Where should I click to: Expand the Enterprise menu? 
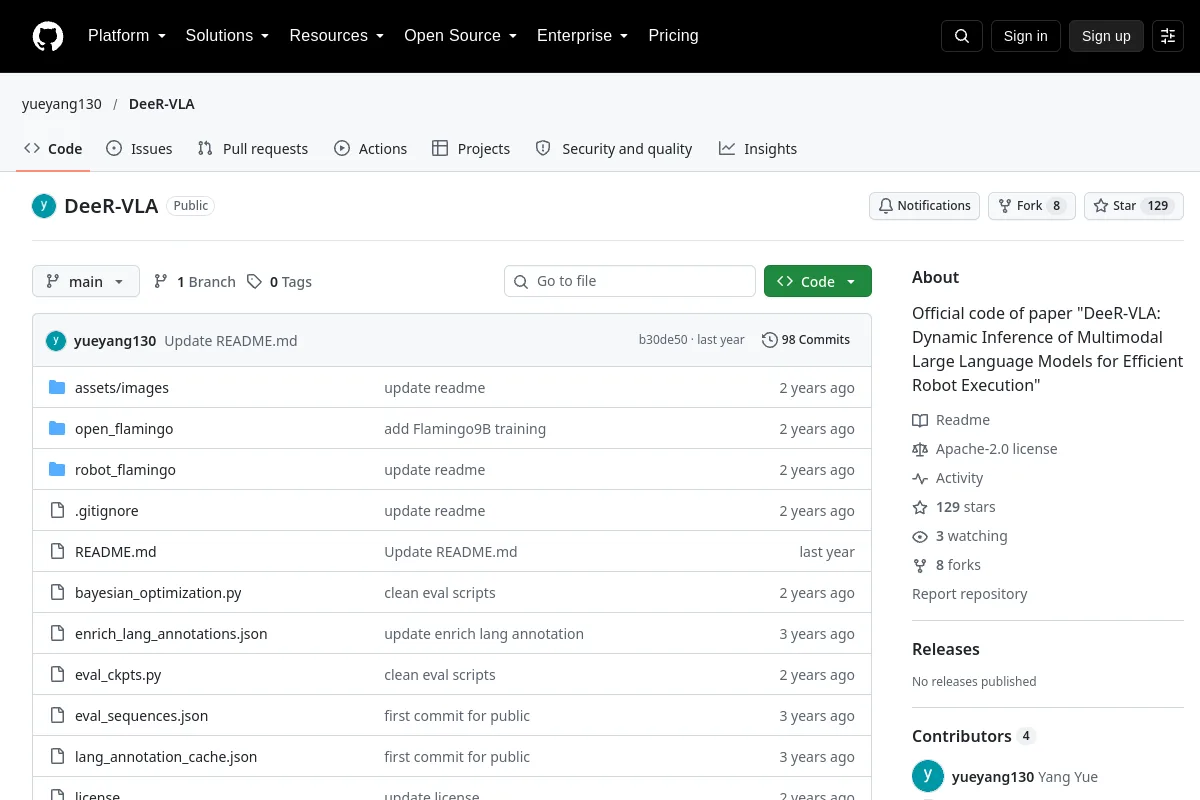coord(583,36)
